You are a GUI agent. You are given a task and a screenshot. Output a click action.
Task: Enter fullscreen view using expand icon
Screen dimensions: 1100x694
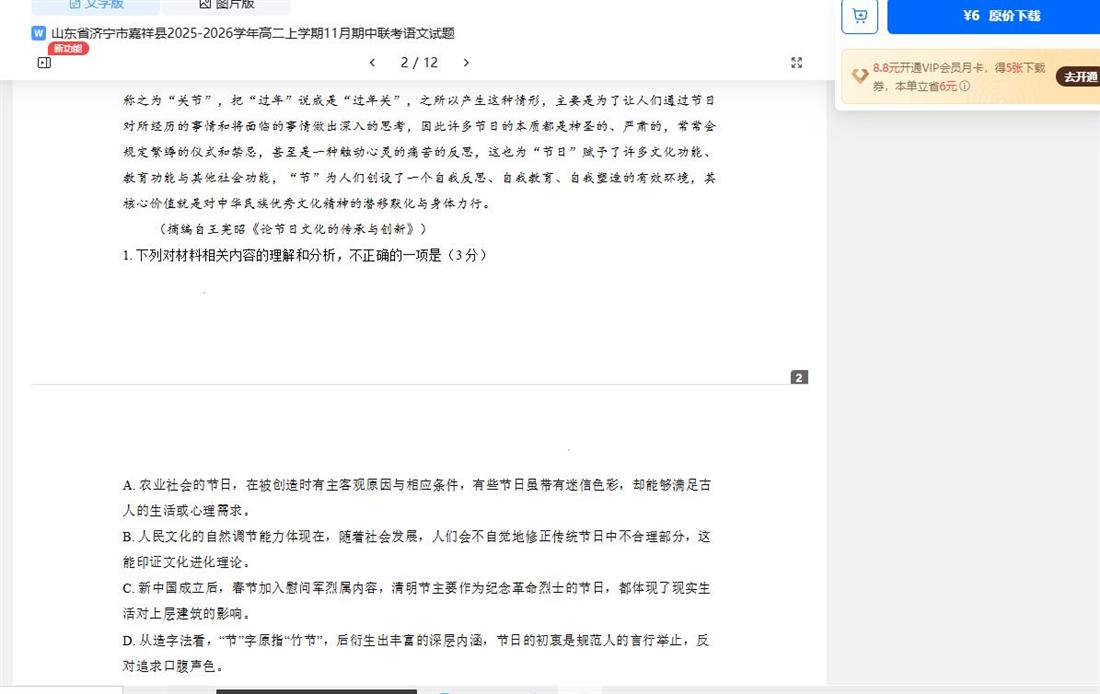click(x=797, y=63)
